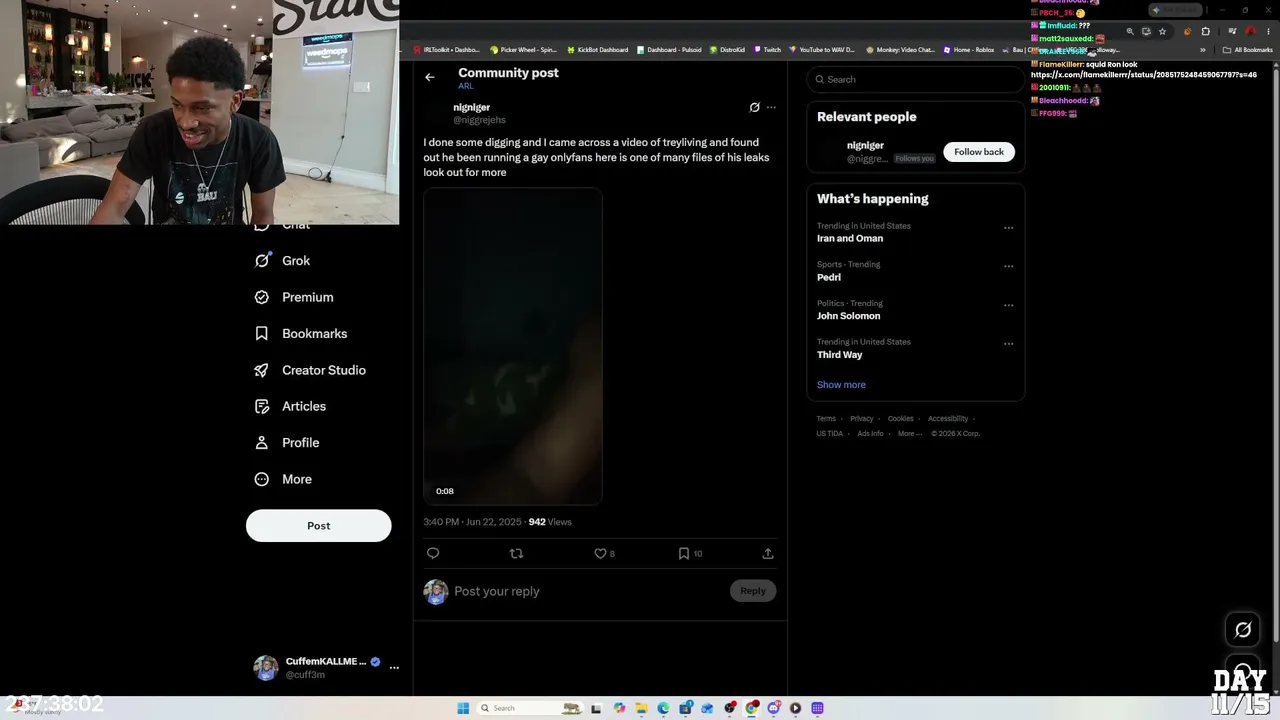1280x720 pixels.
Task: Open Discord from the taskbar
Action: pos(774,708)
